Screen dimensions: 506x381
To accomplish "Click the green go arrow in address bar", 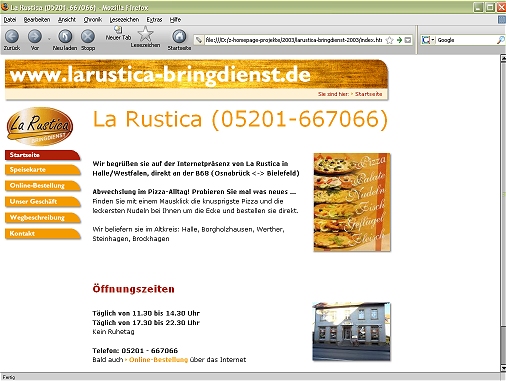I will tap(399, 40).
